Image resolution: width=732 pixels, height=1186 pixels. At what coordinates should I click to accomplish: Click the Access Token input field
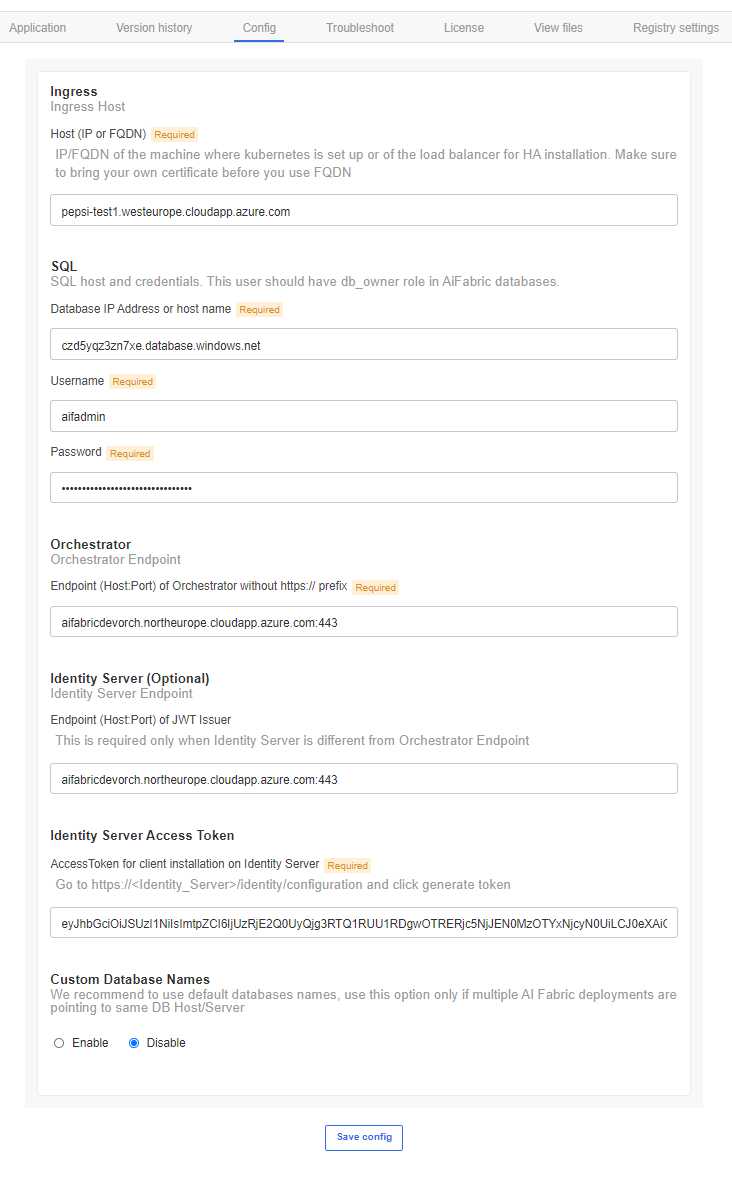coord(363,922)
